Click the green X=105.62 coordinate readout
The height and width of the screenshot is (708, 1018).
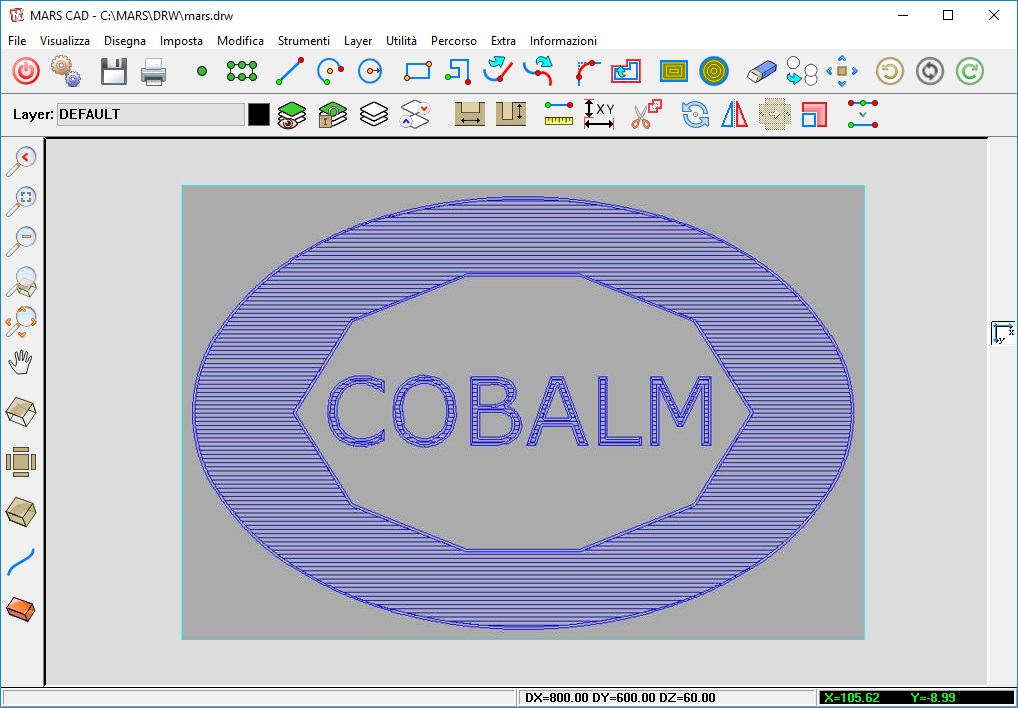point(852,698)
